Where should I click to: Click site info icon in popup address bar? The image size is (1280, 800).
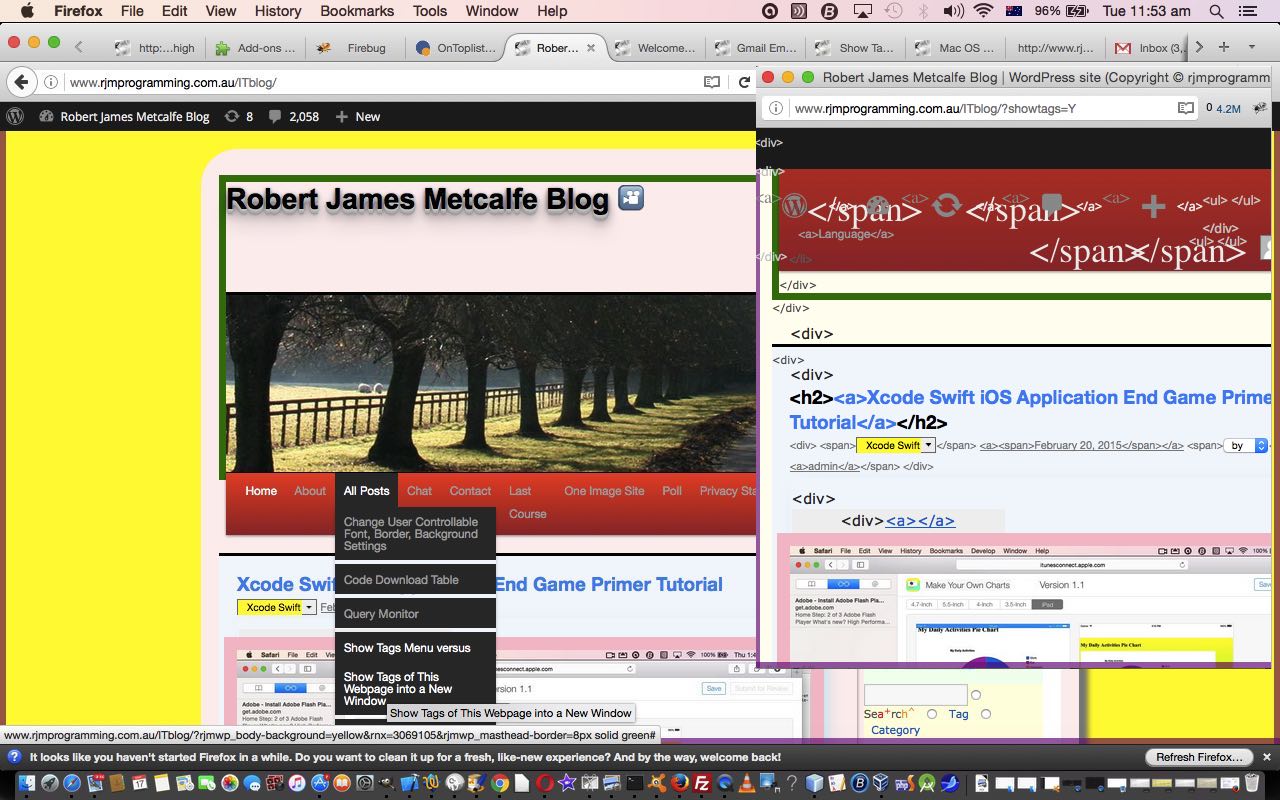(x=775, y=108)
